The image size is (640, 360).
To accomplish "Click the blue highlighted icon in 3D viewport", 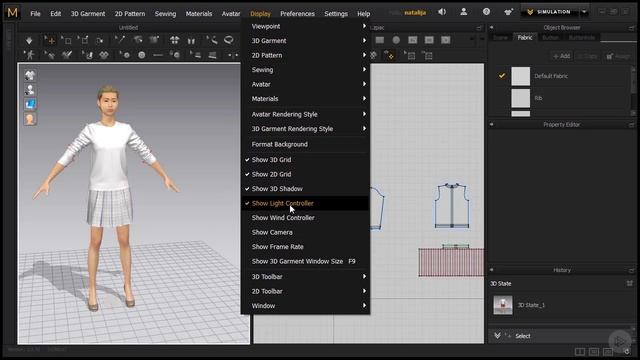I will click(30, 104).
